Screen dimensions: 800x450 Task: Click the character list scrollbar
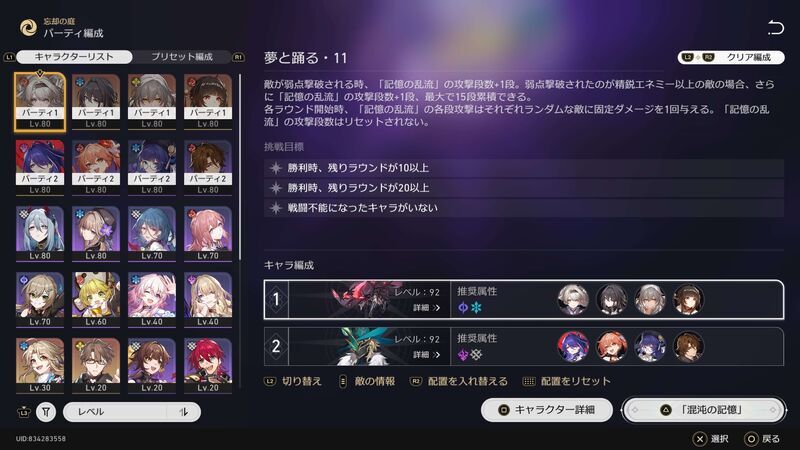[x=240, y=168]
